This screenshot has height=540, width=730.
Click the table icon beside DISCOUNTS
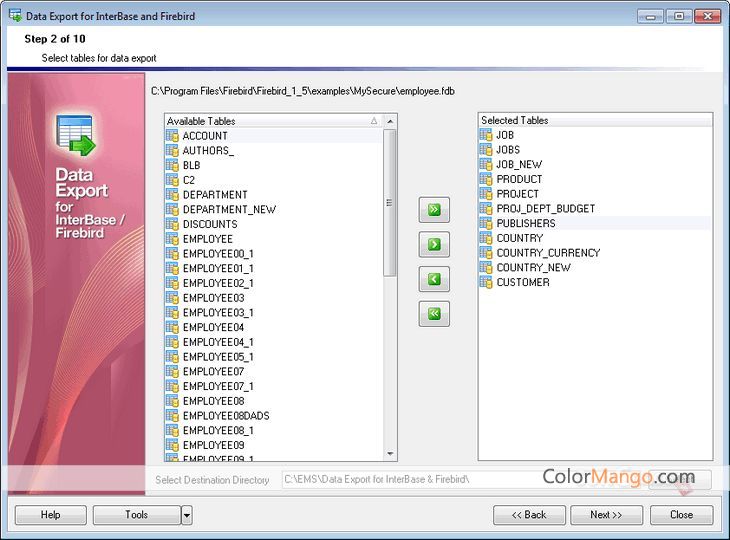172,224
